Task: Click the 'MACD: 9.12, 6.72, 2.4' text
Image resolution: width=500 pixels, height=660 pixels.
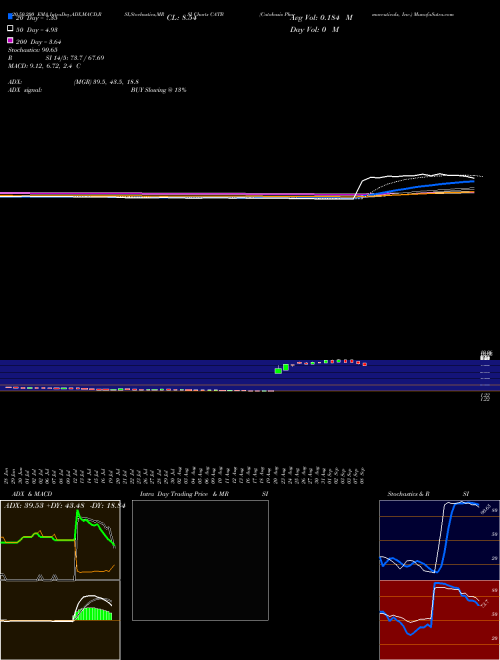Action: point(40,66)
